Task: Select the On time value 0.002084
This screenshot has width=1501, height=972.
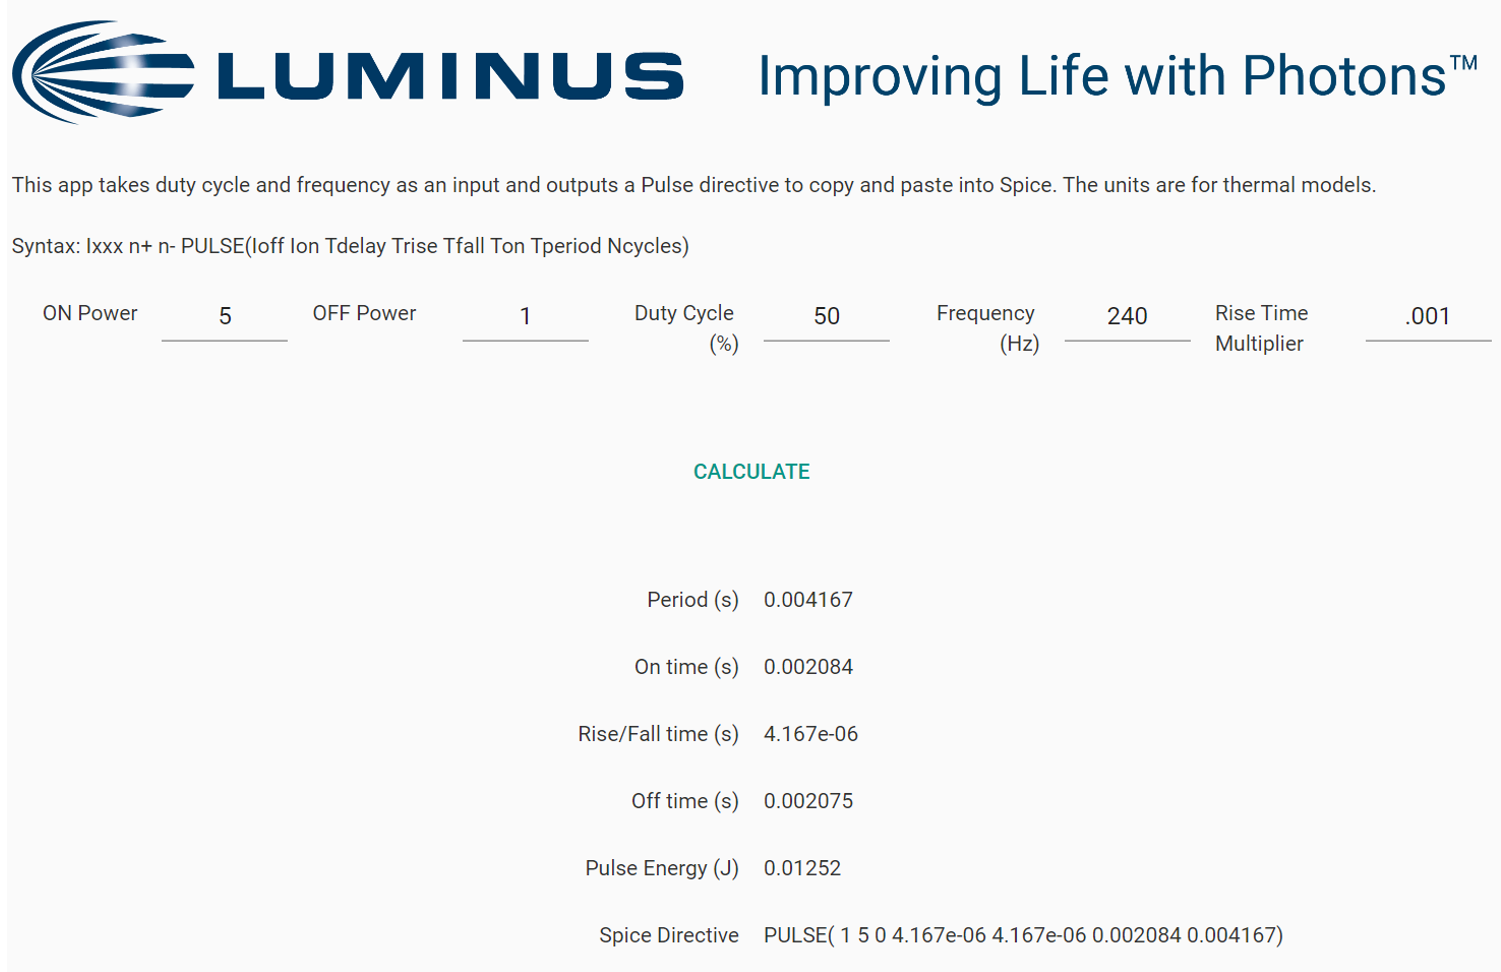Action: coord(808,667)
